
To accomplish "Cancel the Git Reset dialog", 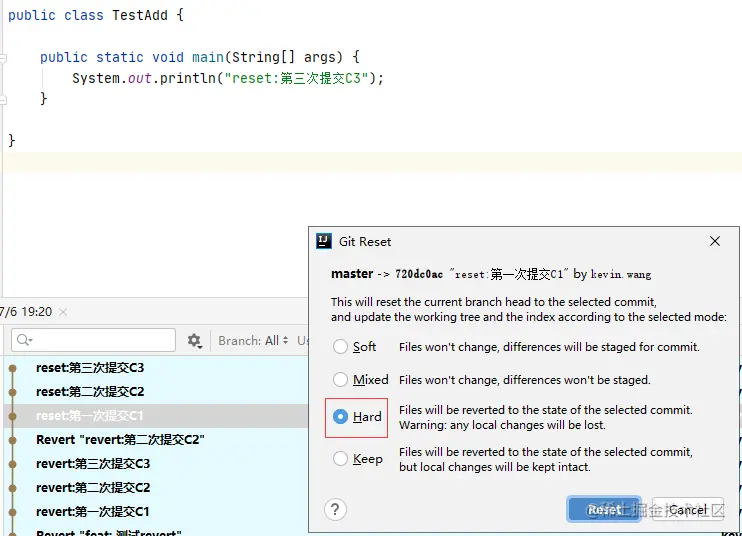I will (x=688, y=510).
